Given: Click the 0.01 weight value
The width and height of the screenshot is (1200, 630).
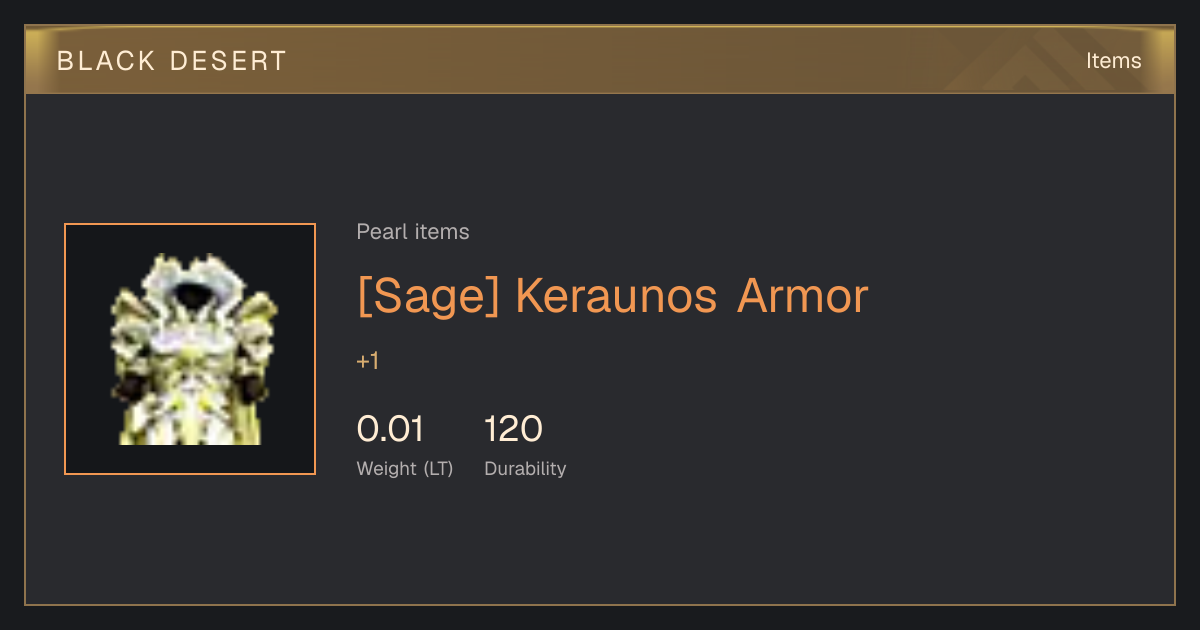Looking at the screenshot, I should 391,429.
